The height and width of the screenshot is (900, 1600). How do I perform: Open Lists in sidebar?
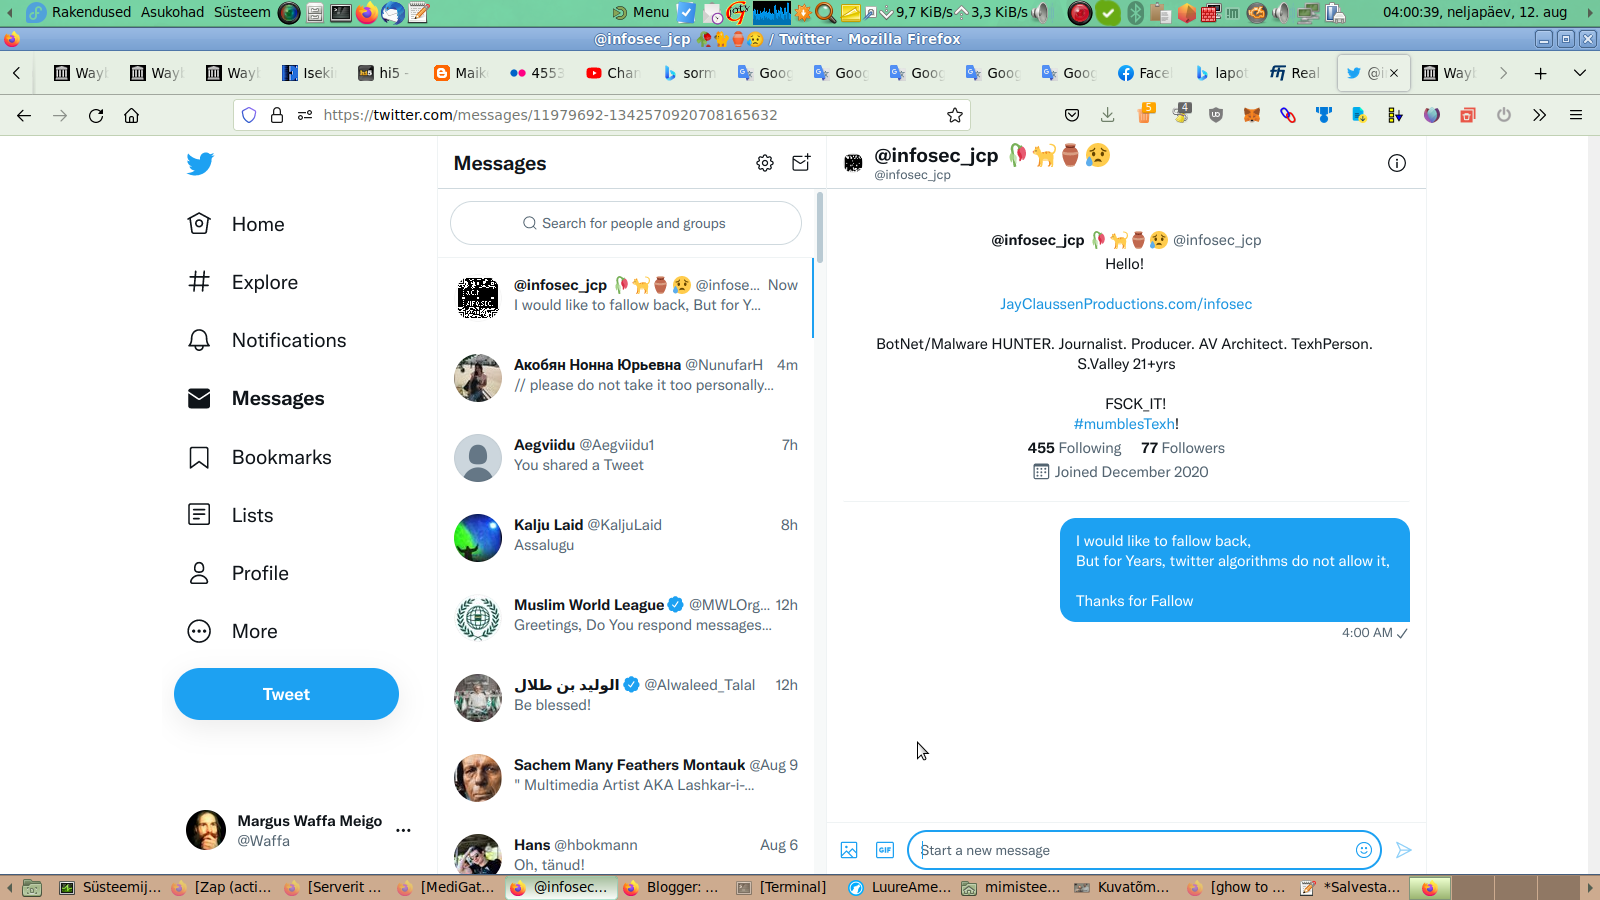coord(231,515)
